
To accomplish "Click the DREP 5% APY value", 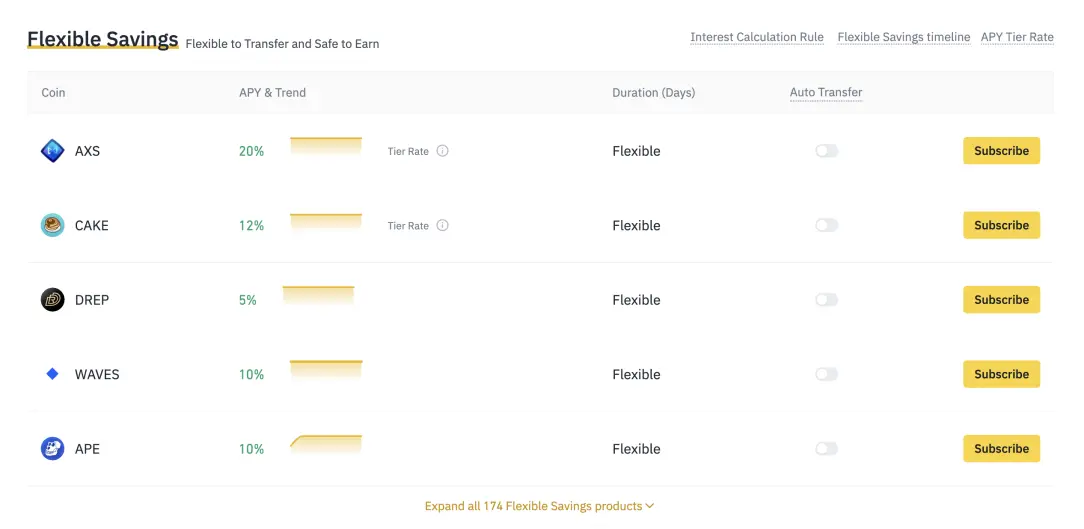I will tap(247, 300).
